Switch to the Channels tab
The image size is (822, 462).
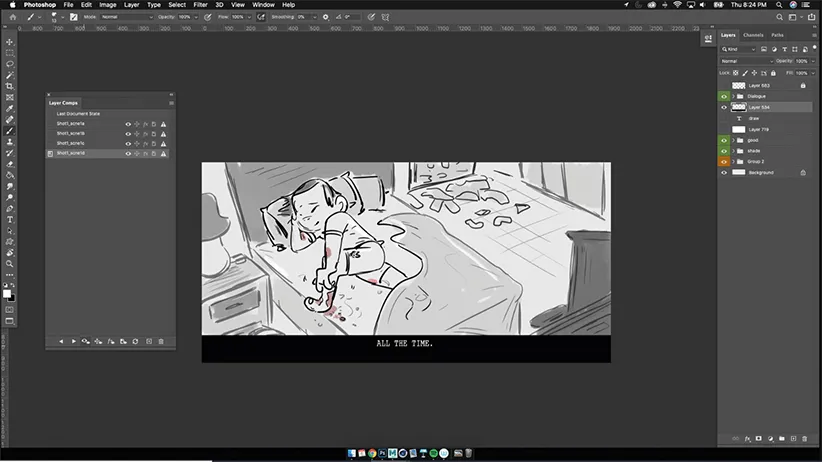(x=752, y=35)
